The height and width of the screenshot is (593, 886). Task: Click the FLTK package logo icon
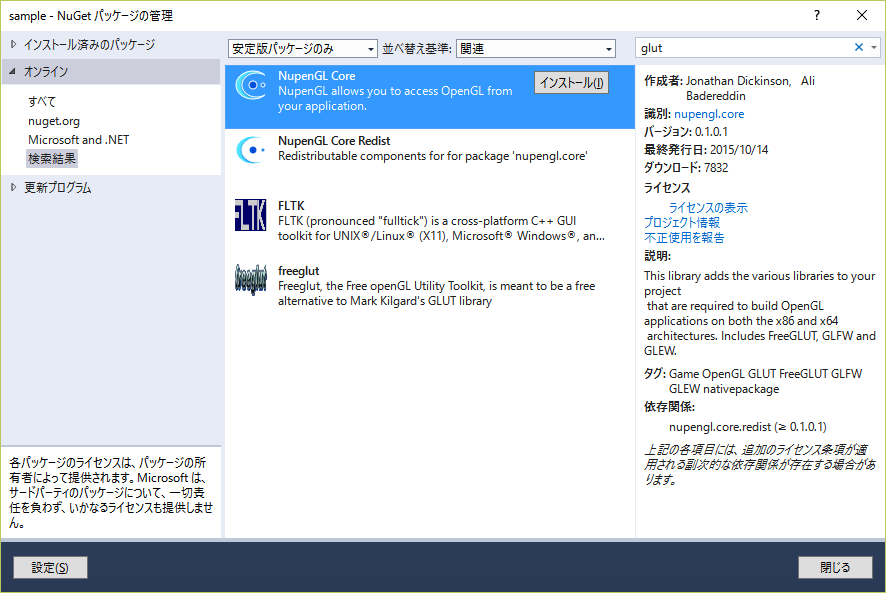[250, 215]
